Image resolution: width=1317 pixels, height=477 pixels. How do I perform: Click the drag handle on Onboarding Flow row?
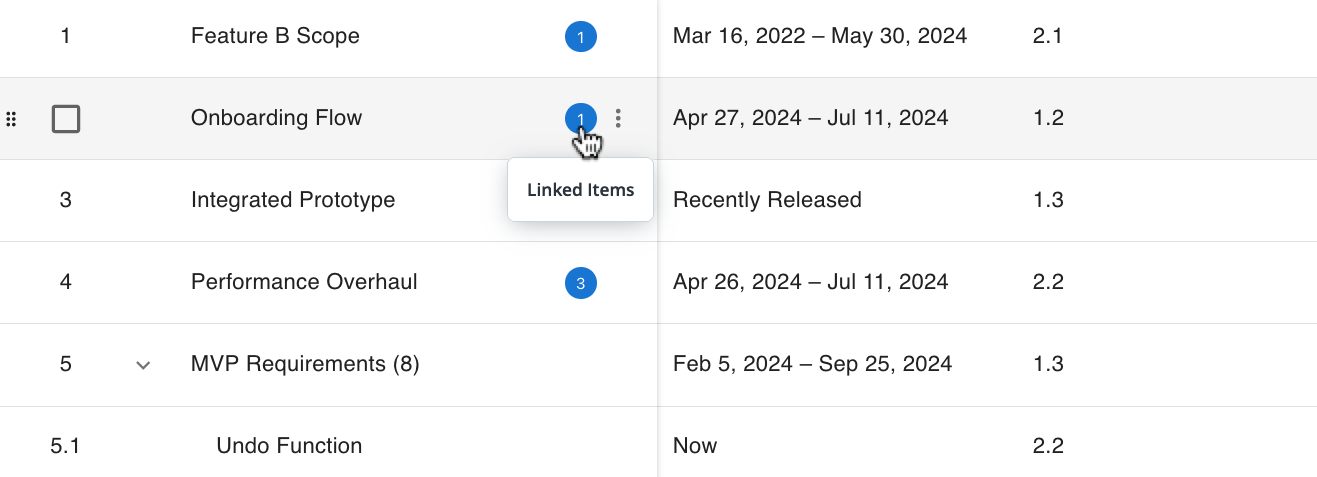[x=12, y=119]
